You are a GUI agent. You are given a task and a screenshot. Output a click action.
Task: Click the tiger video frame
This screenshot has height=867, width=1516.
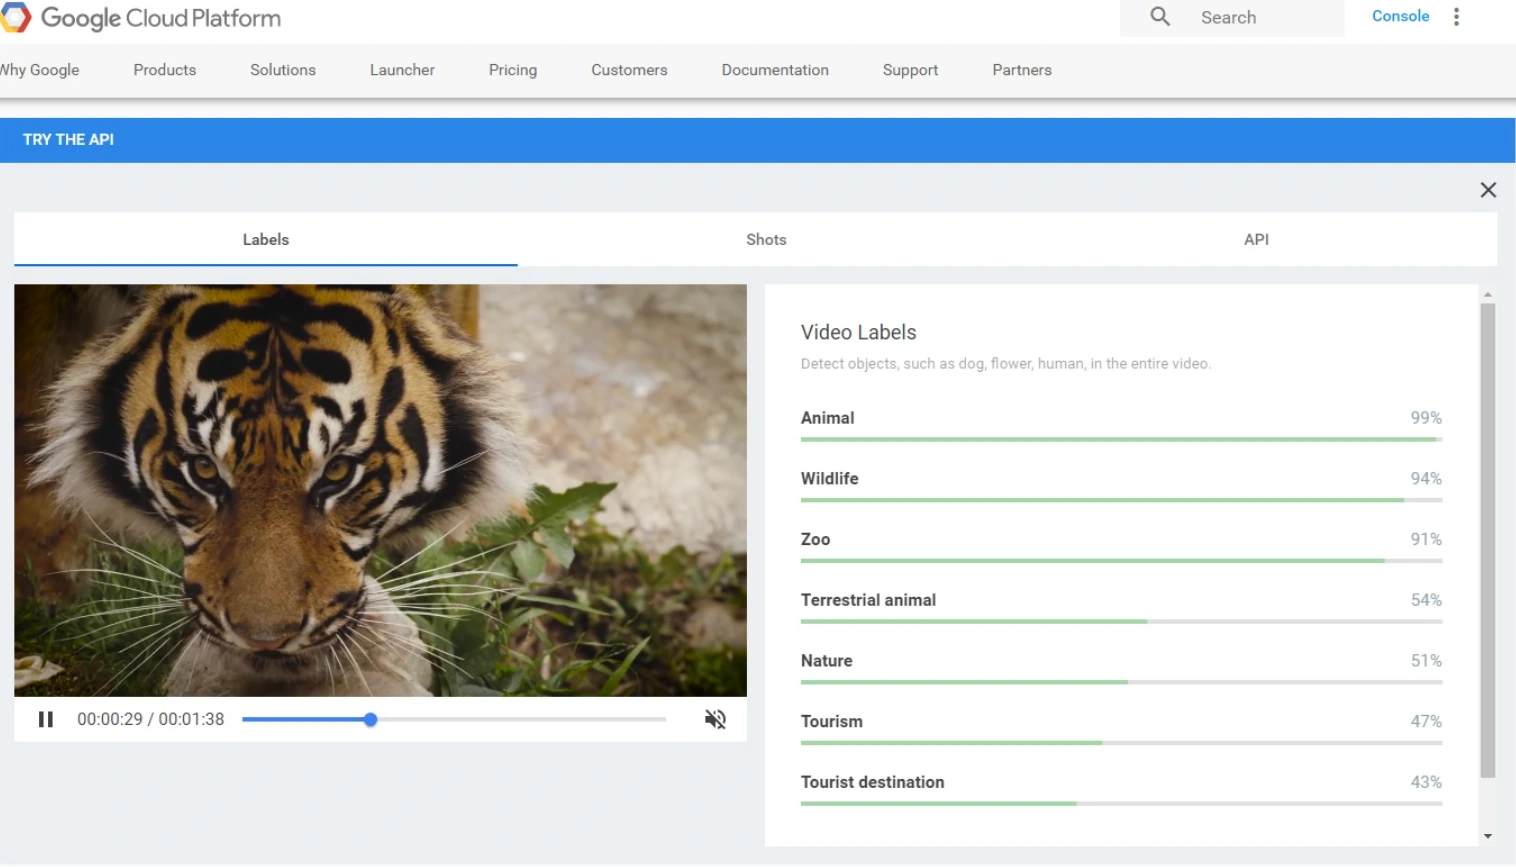pos(380,490)
